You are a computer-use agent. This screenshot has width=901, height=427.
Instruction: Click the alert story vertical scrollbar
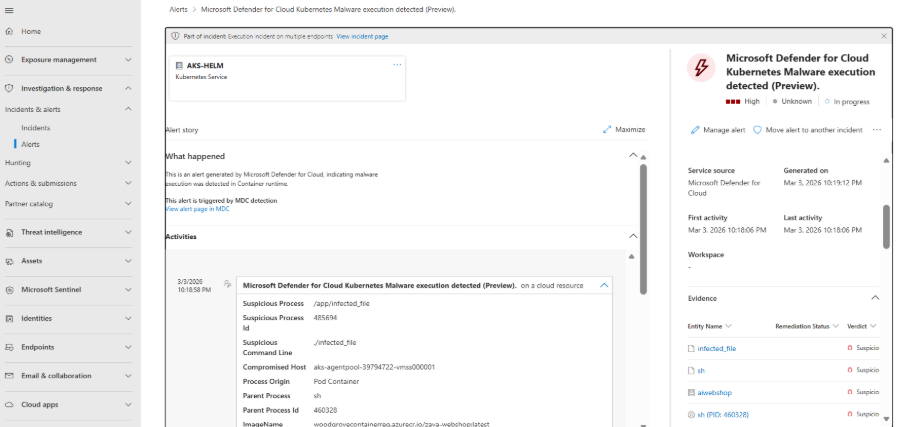pyautogui.click(x=644, y=229)
